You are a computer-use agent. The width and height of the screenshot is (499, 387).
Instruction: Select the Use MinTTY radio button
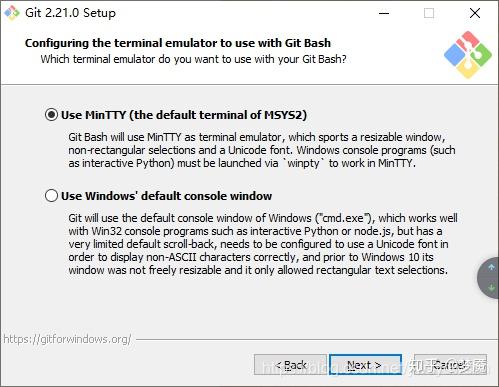pyautogui.click(x=51, y=115)
